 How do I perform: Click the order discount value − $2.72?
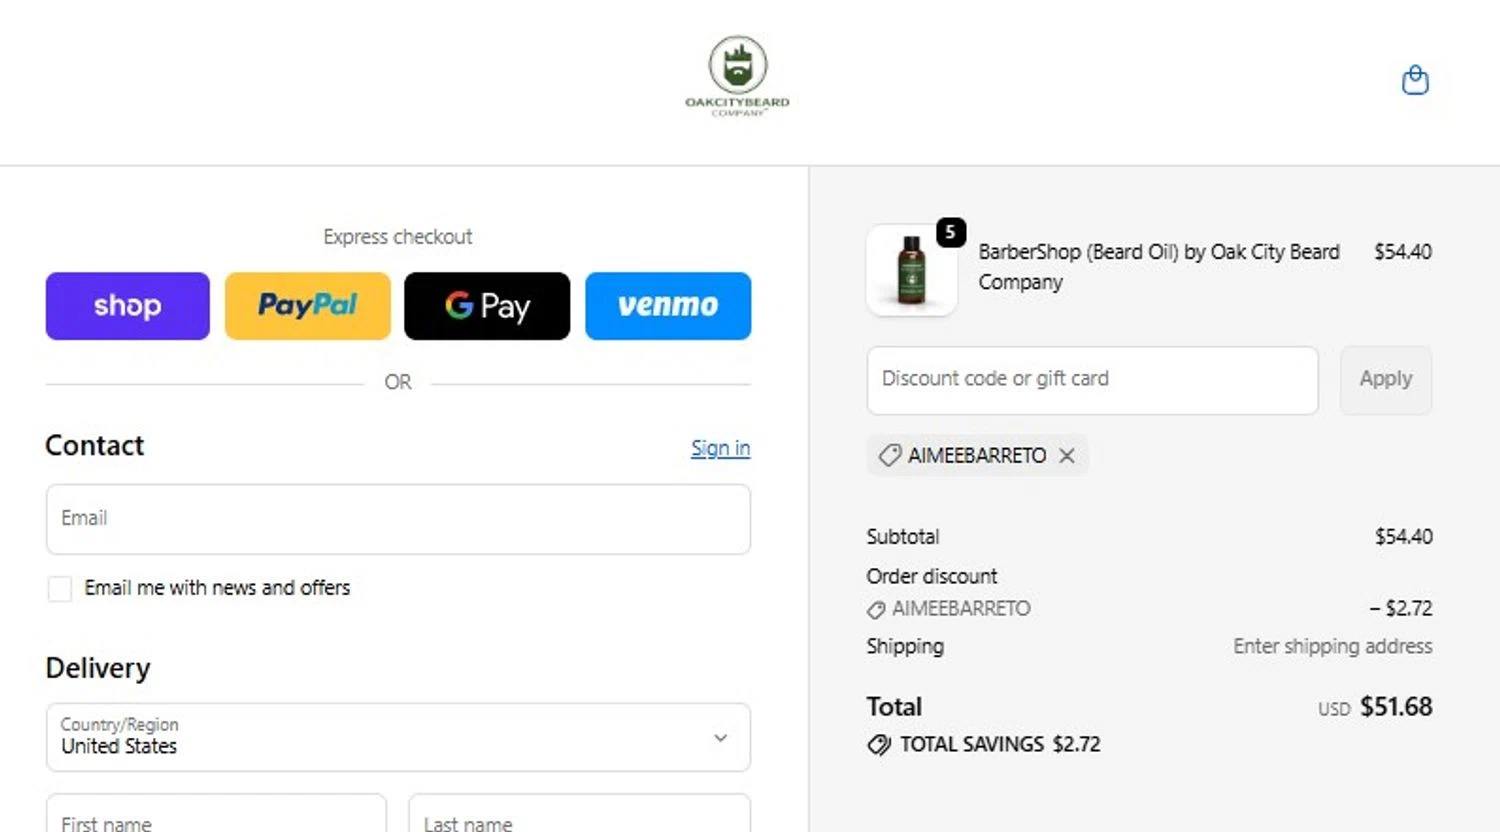click(1401, 608)
